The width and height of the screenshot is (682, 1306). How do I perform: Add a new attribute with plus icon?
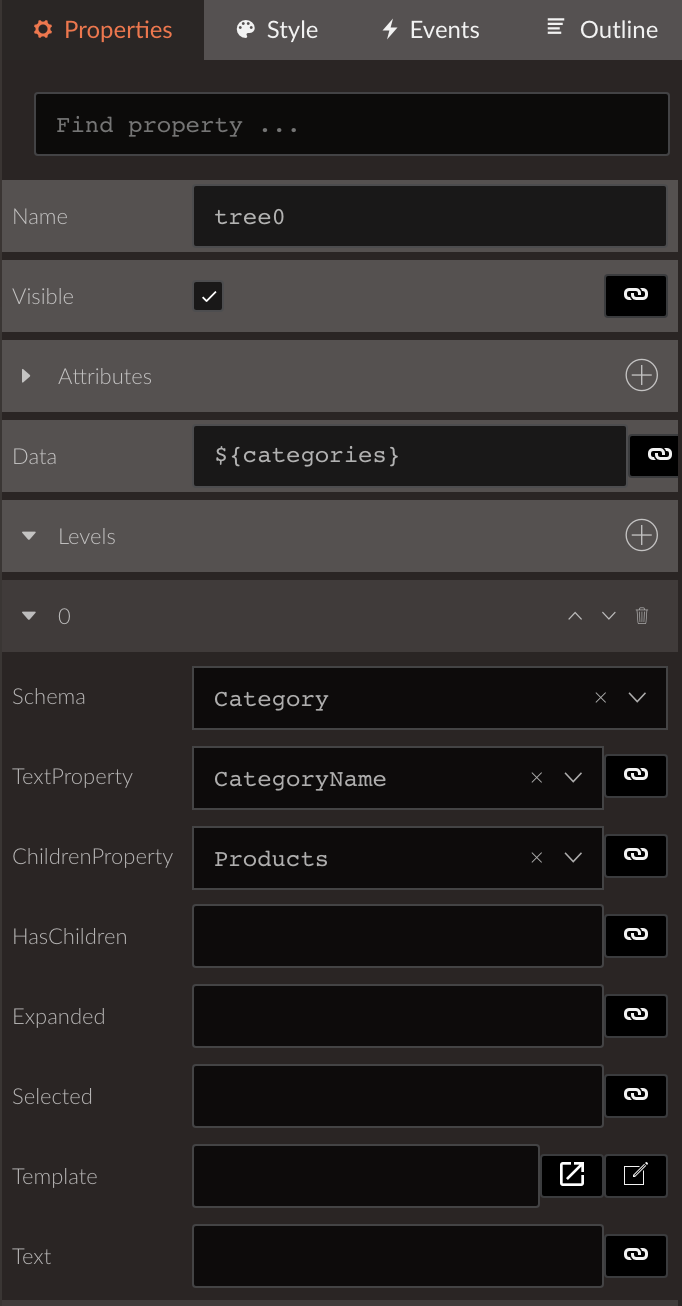(x=641, y=376)
